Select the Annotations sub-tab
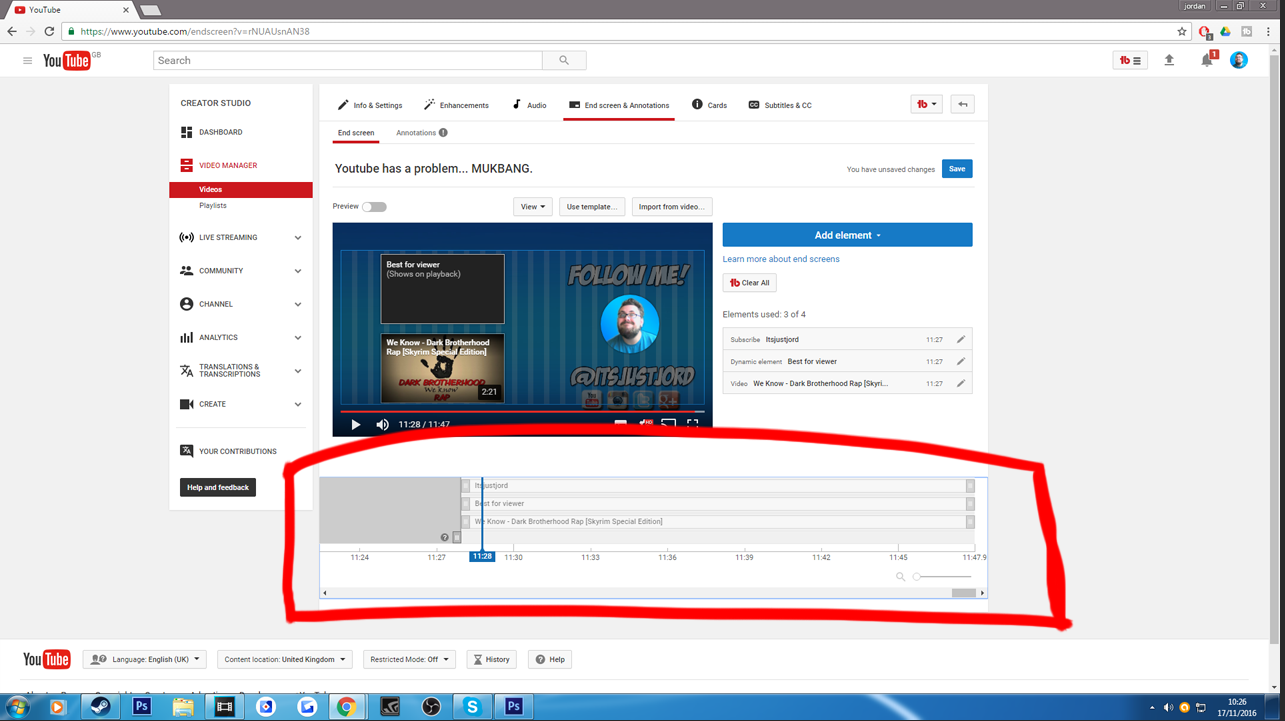Viewport: 1285px width, 721px height. (x=416, y=133)
